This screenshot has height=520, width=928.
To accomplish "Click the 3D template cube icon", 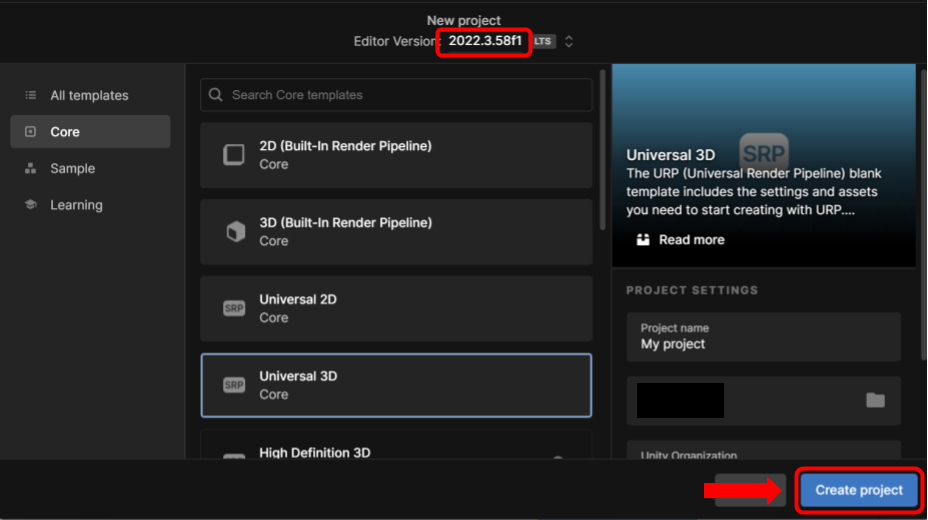I will (x=235, y=231).
